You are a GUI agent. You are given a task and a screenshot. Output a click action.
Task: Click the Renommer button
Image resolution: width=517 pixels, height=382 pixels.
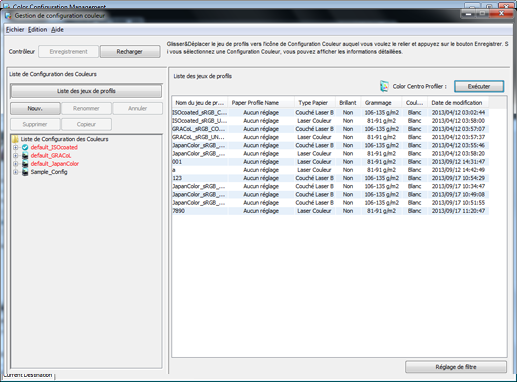[86, 108]
